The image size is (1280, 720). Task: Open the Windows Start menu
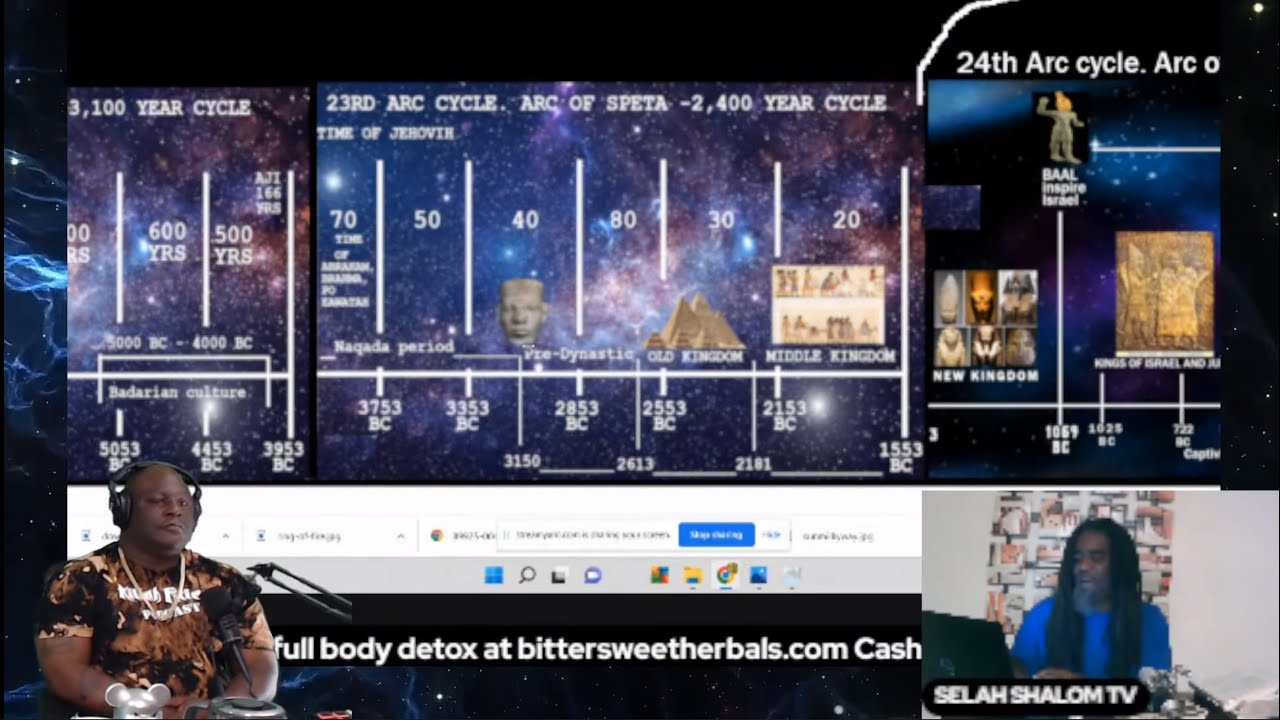(494, 575)
